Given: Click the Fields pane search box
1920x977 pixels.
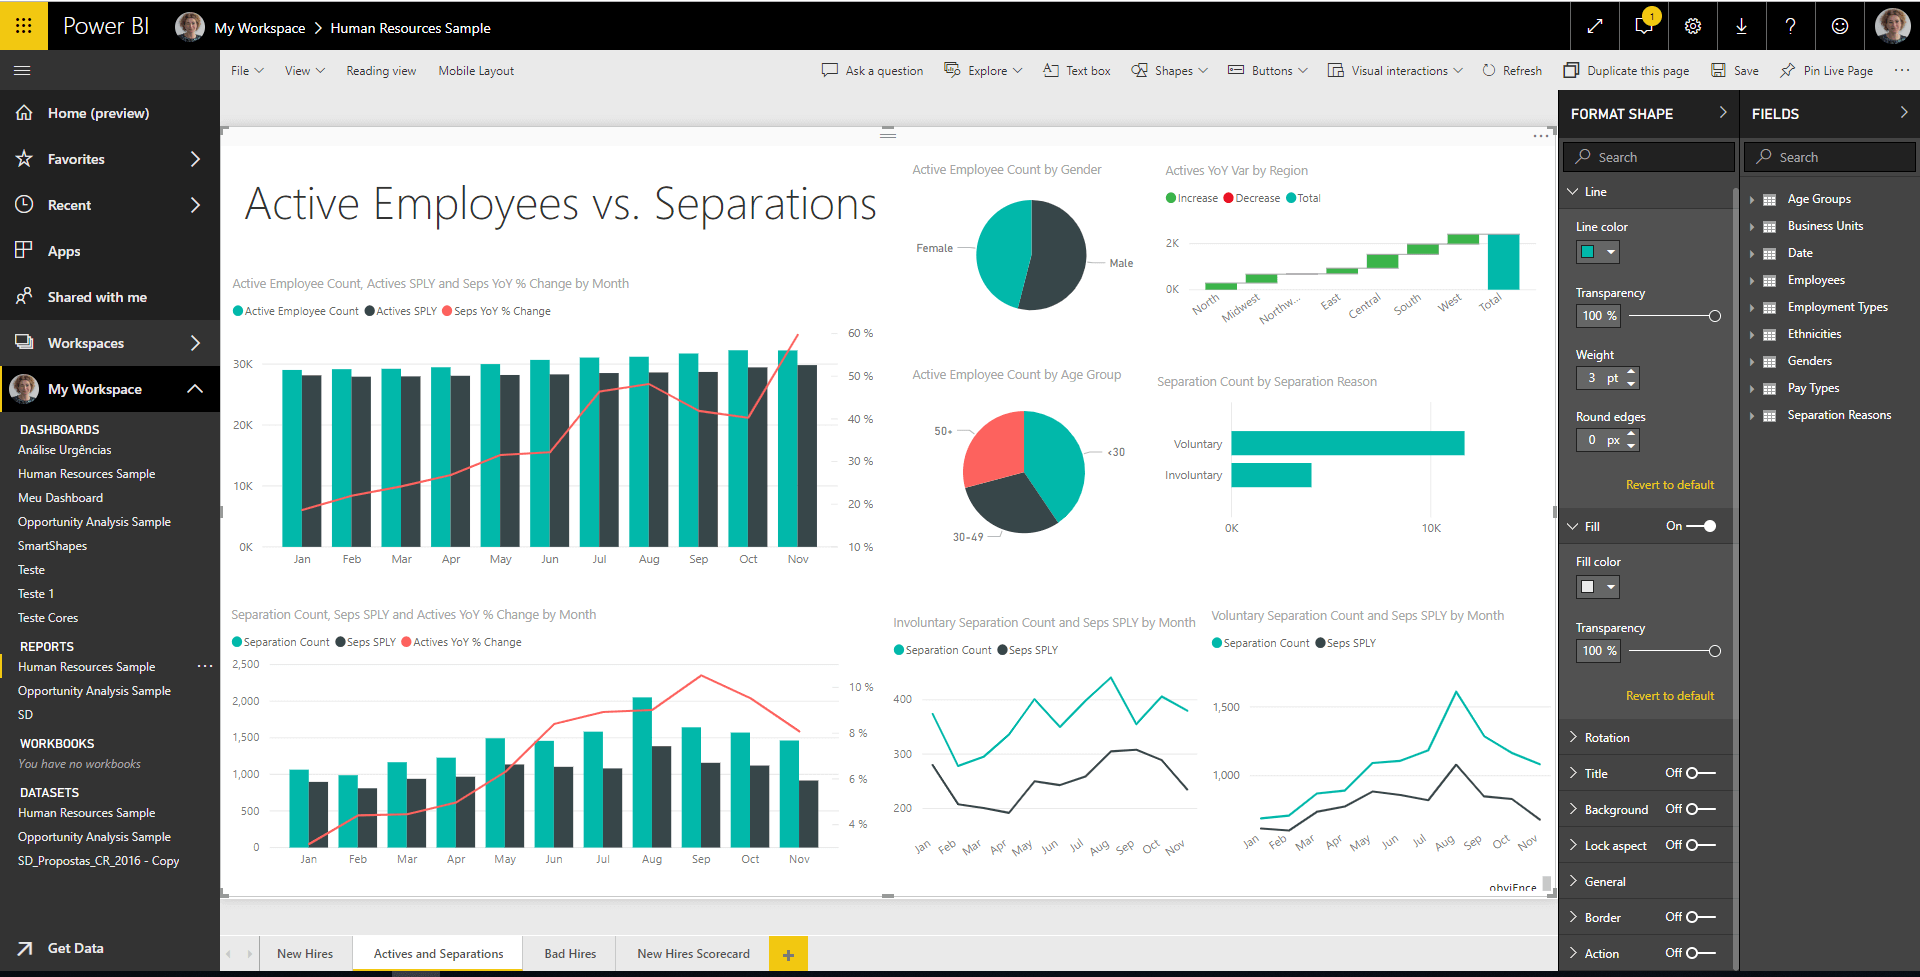Looking at the screenshot, I should point(1829,156).
